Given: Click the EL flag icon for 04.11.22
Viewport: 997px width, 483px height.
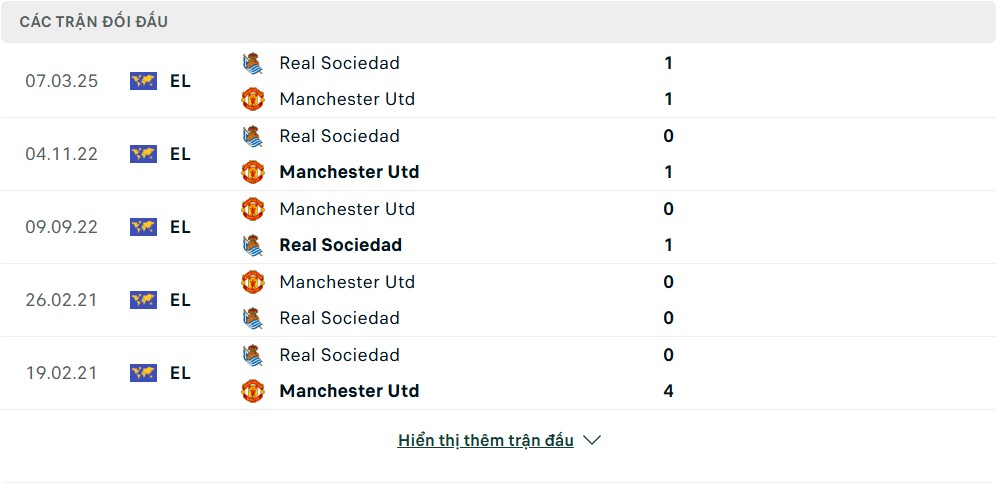Looking at the screenshot, I should point(144,154).
